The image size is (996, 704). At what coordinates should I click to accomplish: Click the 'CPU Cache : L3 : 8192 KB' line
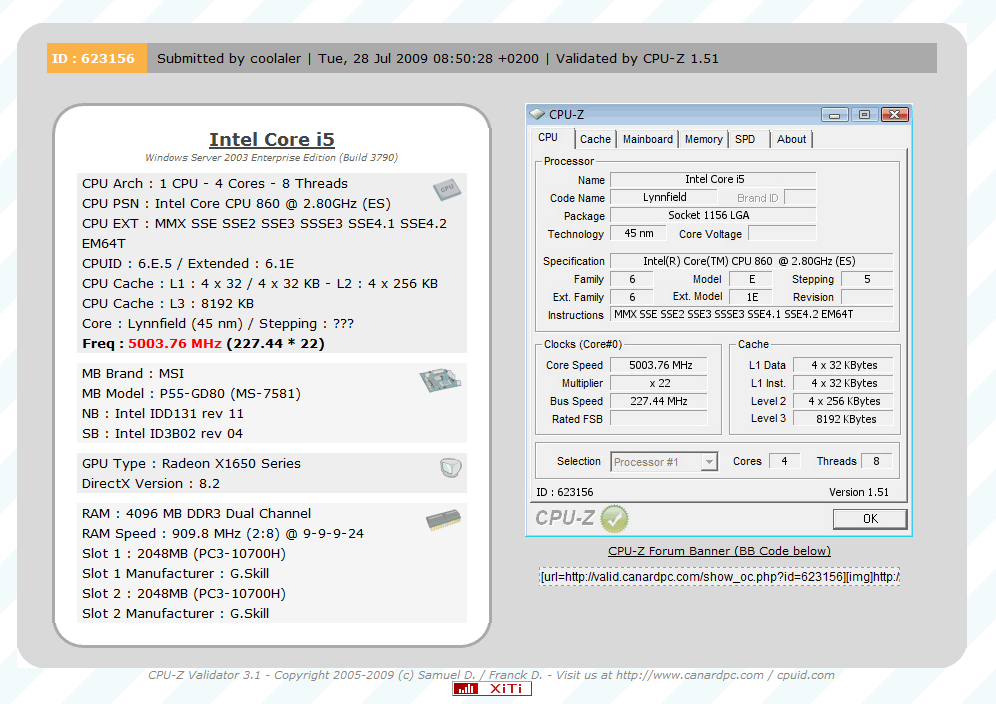point(168,304)
